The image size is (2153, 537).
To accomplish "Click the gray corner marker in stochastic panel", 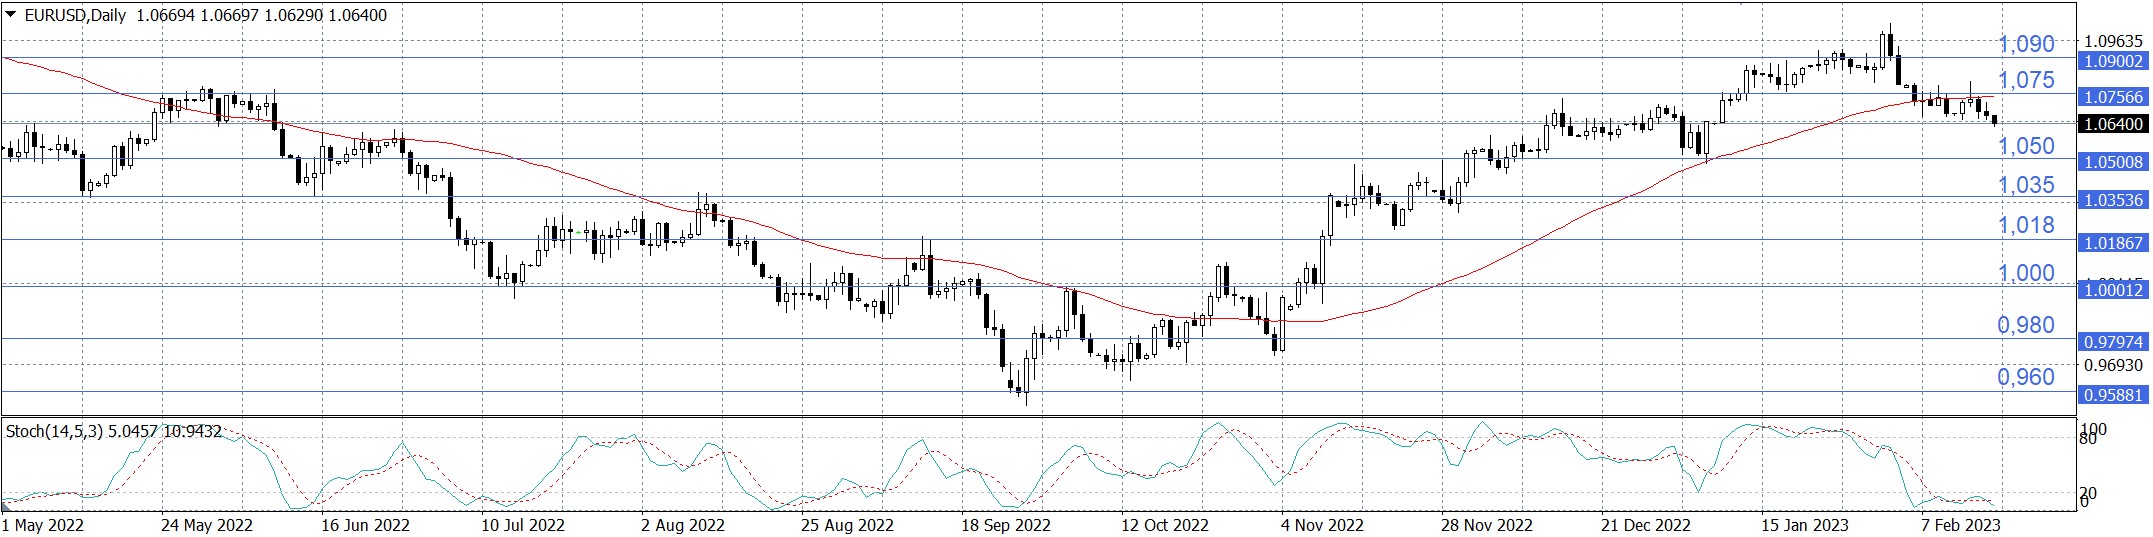I will (x=7, y=506).
